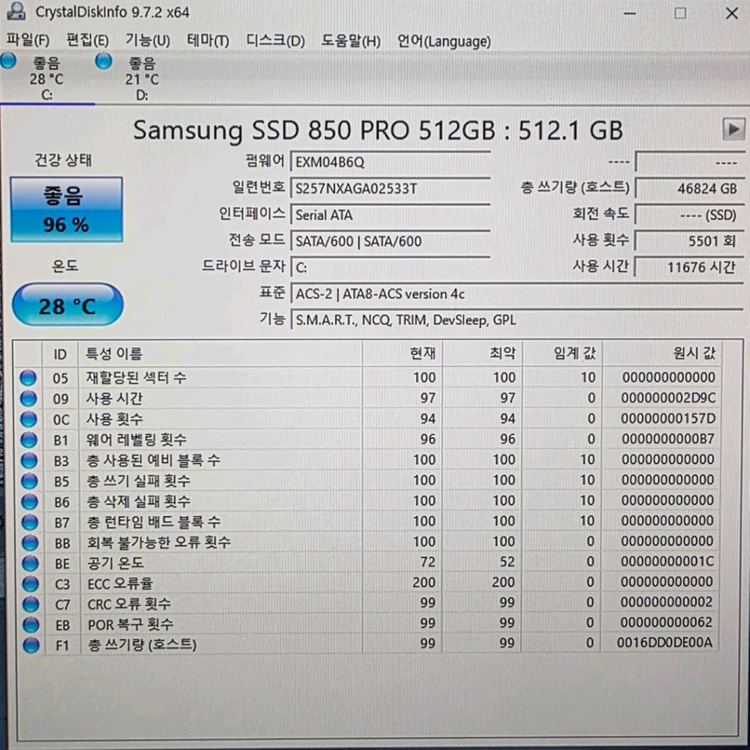Click status orb for attribute B3
The image size is (750, 750).
pyautogui.click(x=29, y=460)
